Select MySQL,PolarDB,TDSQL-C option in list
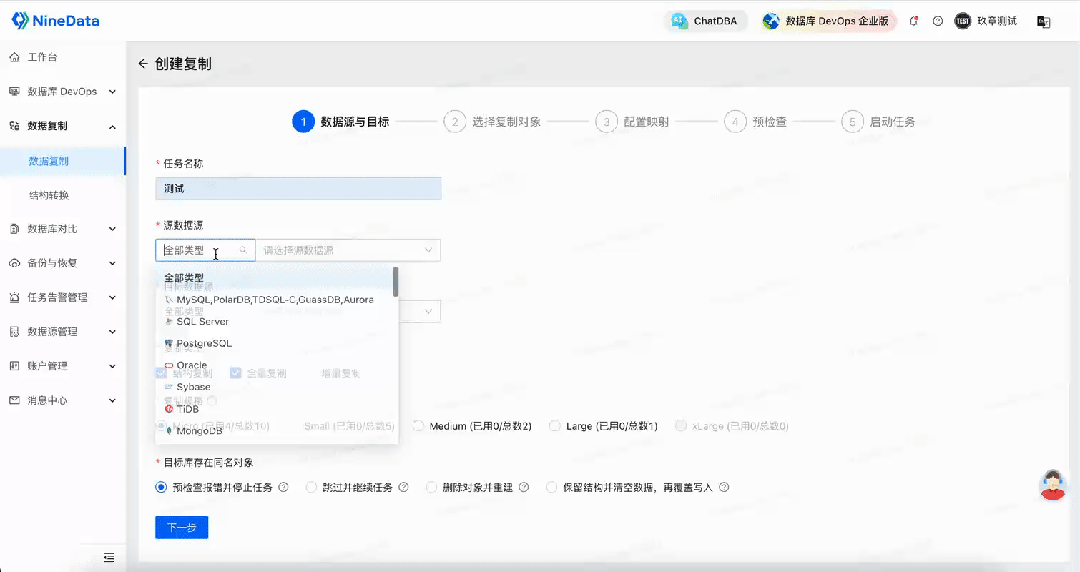1080x572 pixels. [x=274, y=300]
